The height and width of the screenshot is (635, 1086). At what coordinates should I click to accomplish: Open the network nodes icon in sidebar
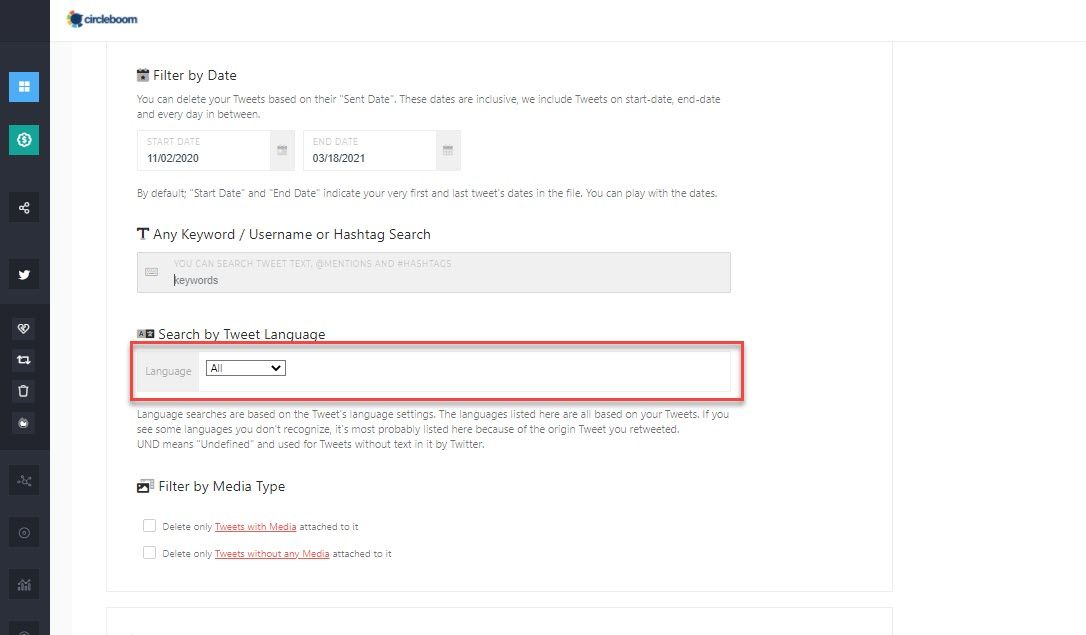(x=24, y=481)
